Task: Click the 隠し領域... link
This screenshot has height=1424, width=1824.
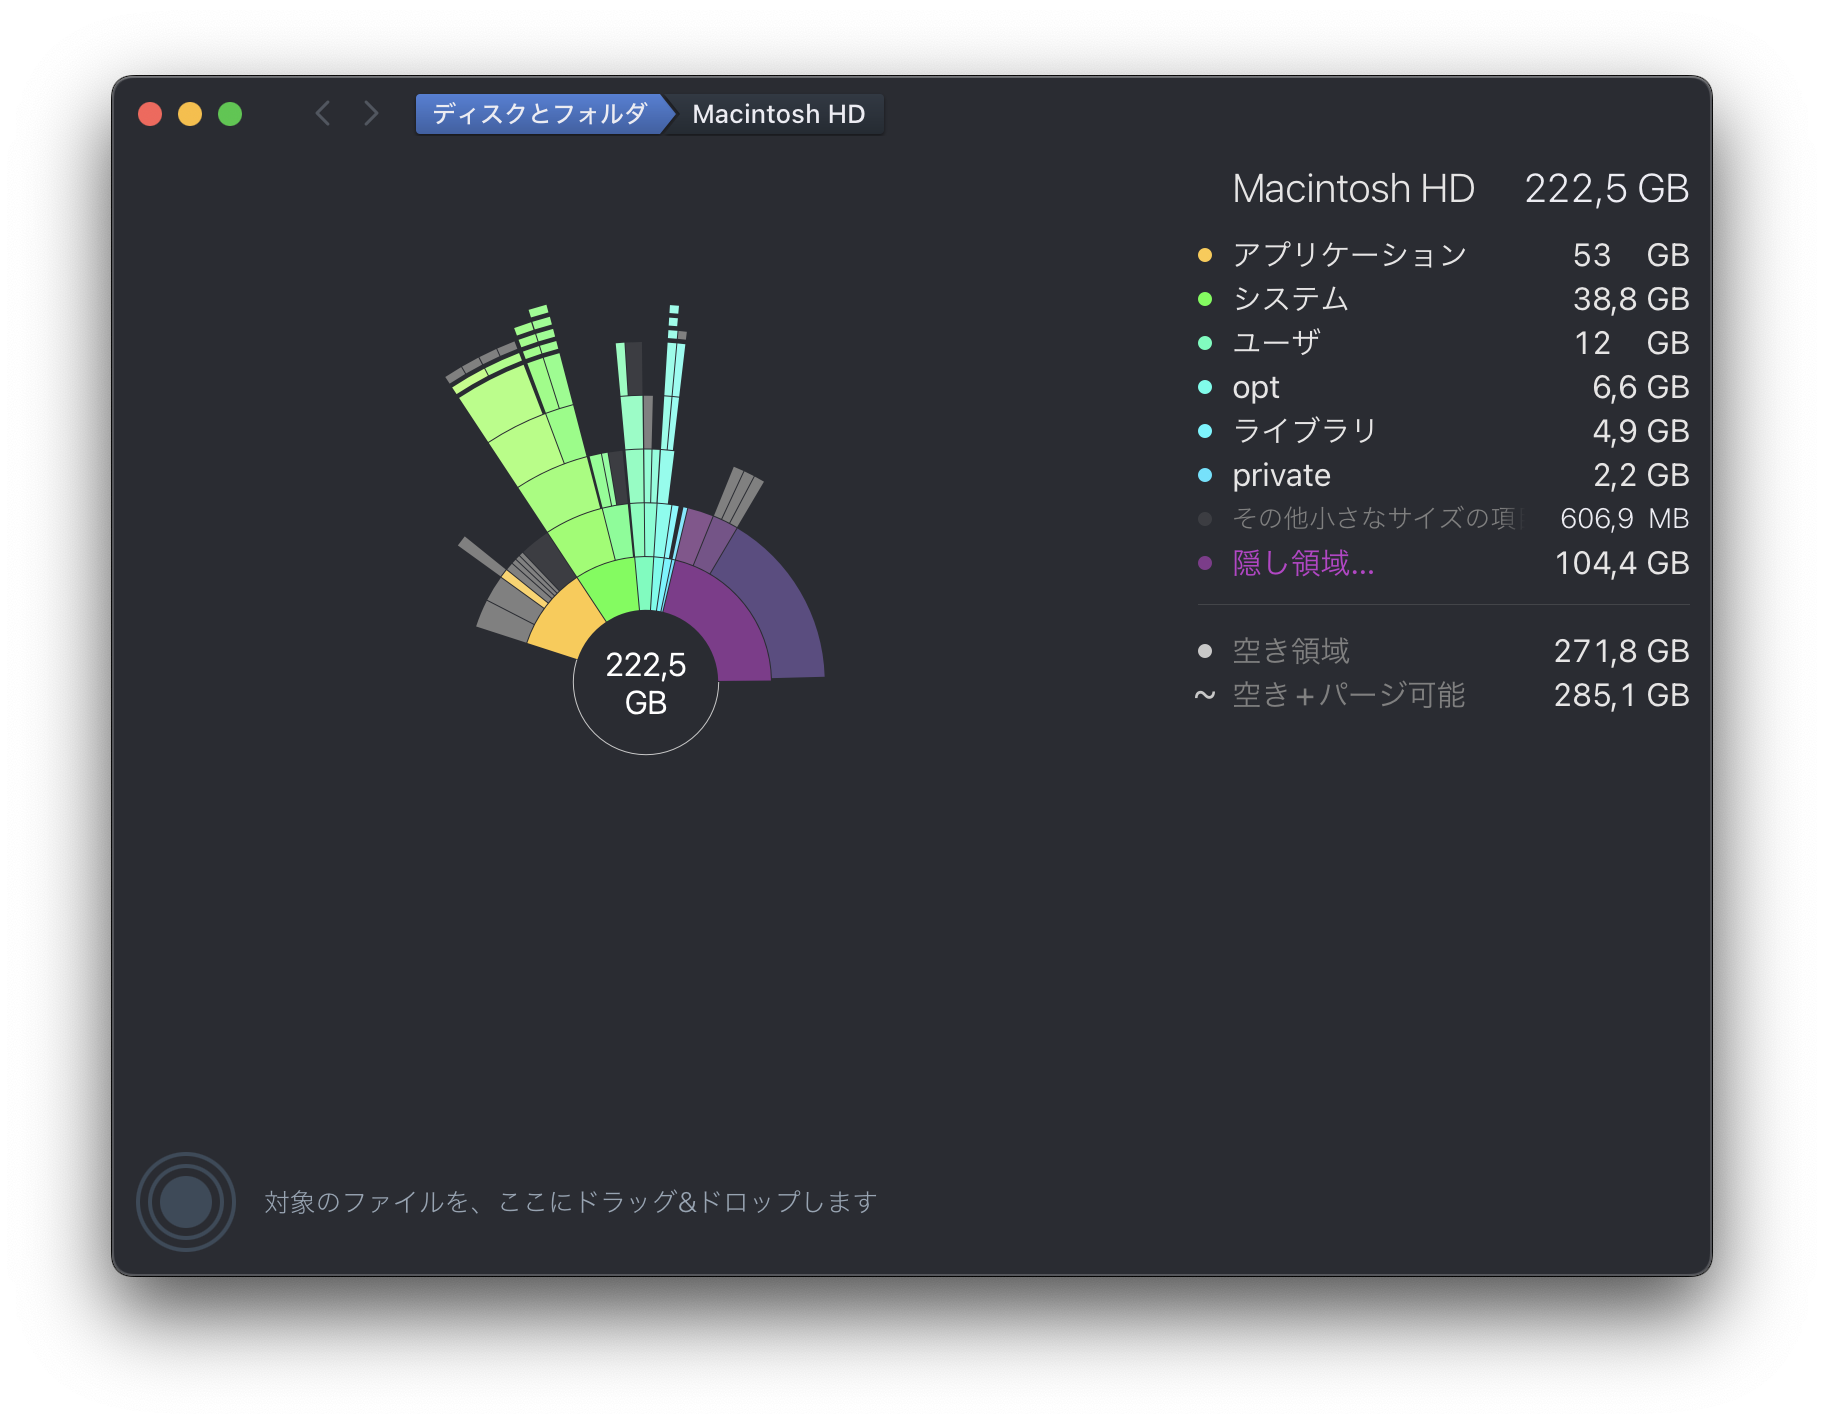Action: tap(1303, 563)
